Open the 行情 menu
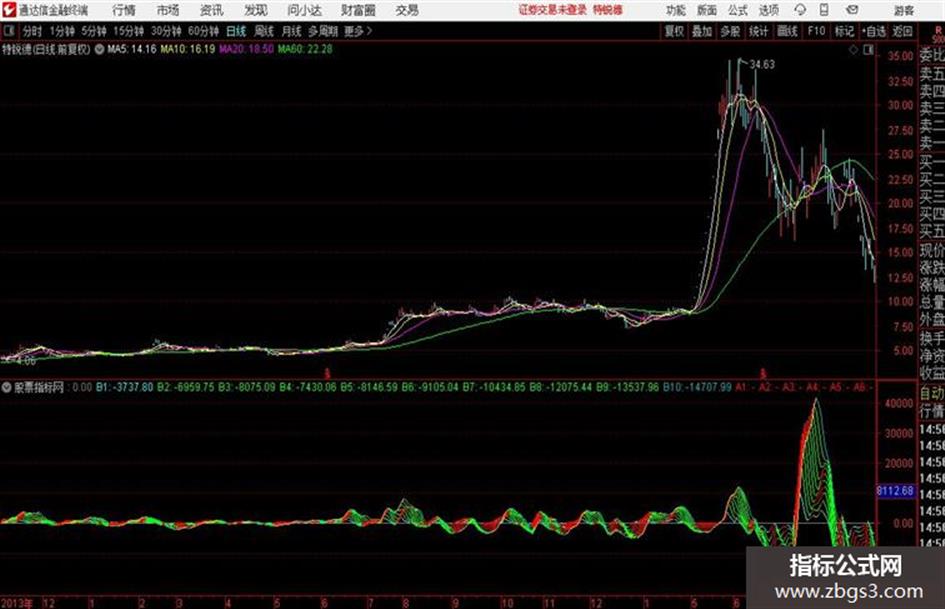This screenshot has width=945, height=609. 124,10
